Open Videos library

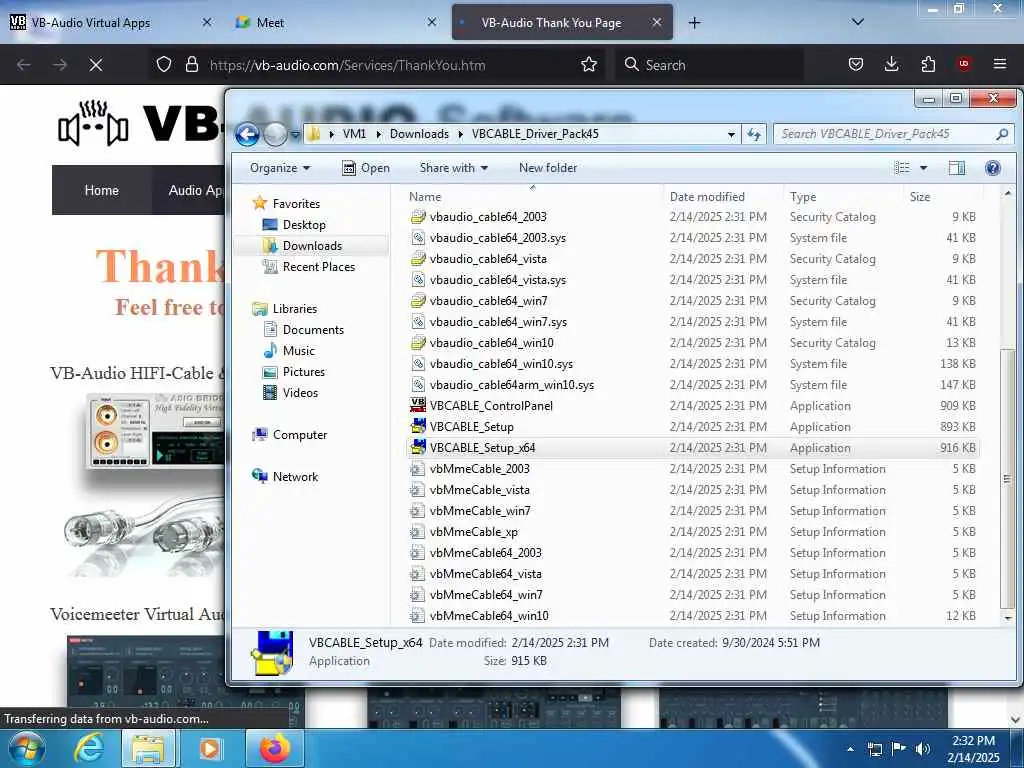pos(300,392)
